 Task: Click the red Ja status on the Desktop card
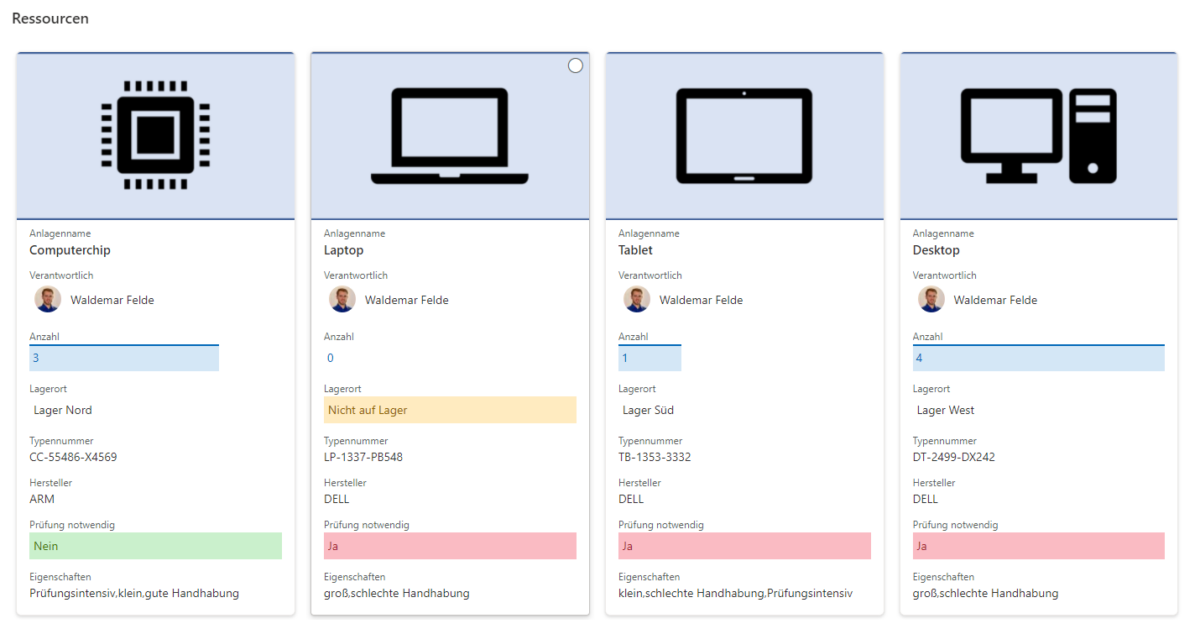pyautogui.click(x=1038, y=545)
